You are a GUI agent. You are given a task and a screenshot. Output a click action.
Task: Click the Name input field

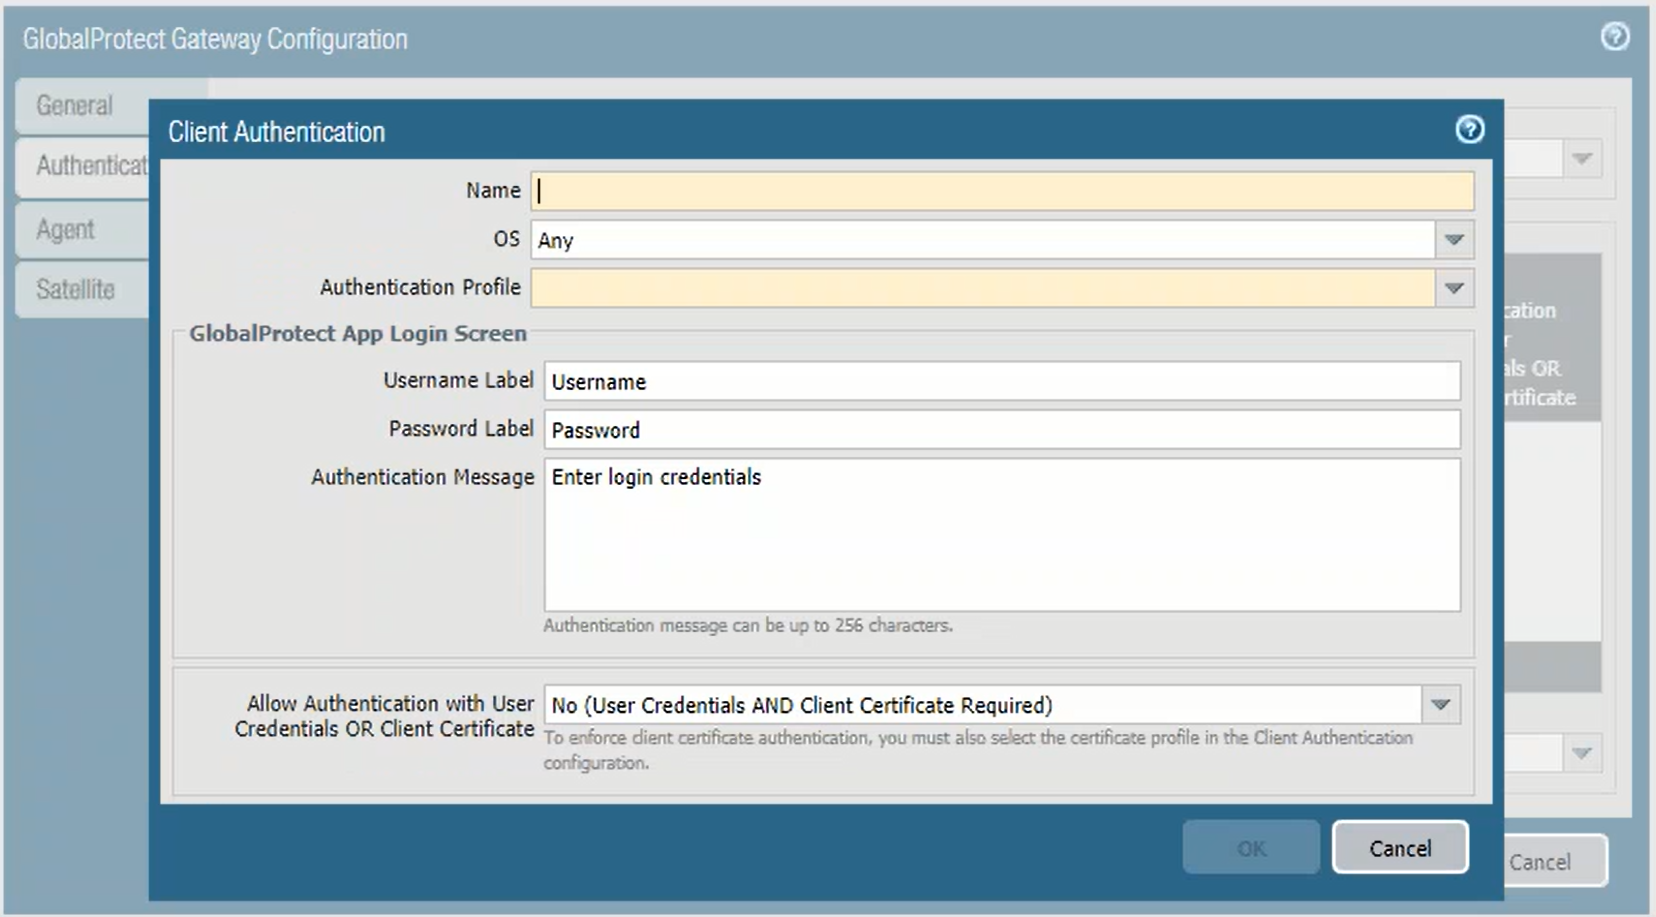pos(1001,191)
